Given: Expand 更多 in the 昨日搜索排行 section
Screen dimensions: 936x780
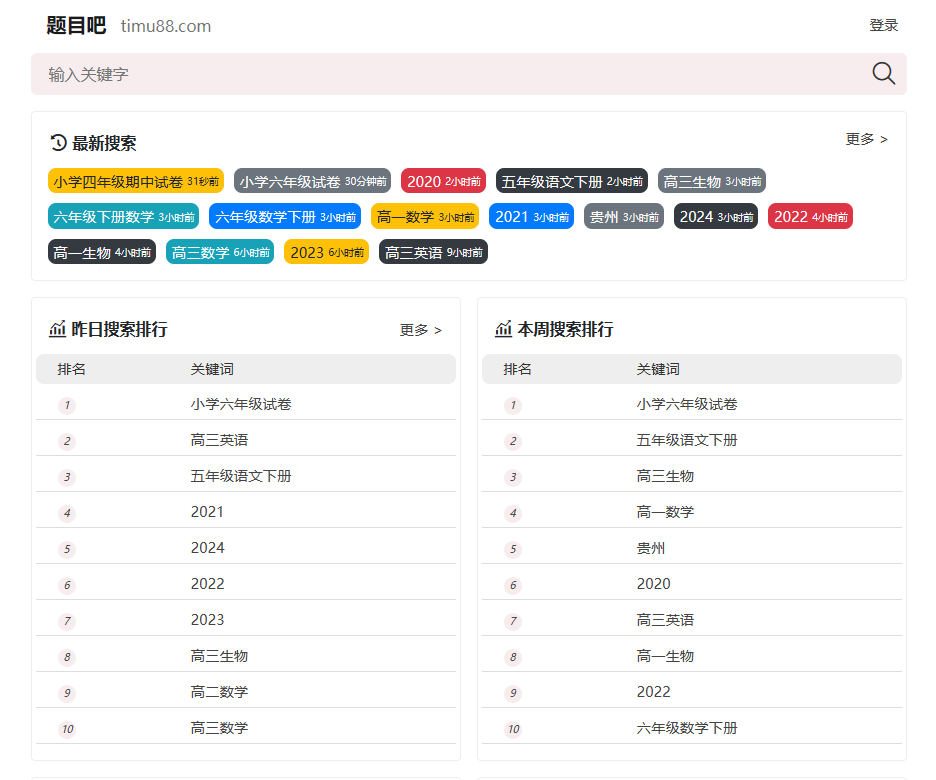Looking at the screenshot, I should click(x=420, y=330).
